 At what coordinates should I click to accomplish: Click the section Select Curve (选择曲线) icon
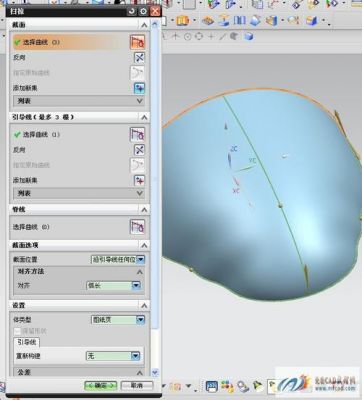pos(137,42)
